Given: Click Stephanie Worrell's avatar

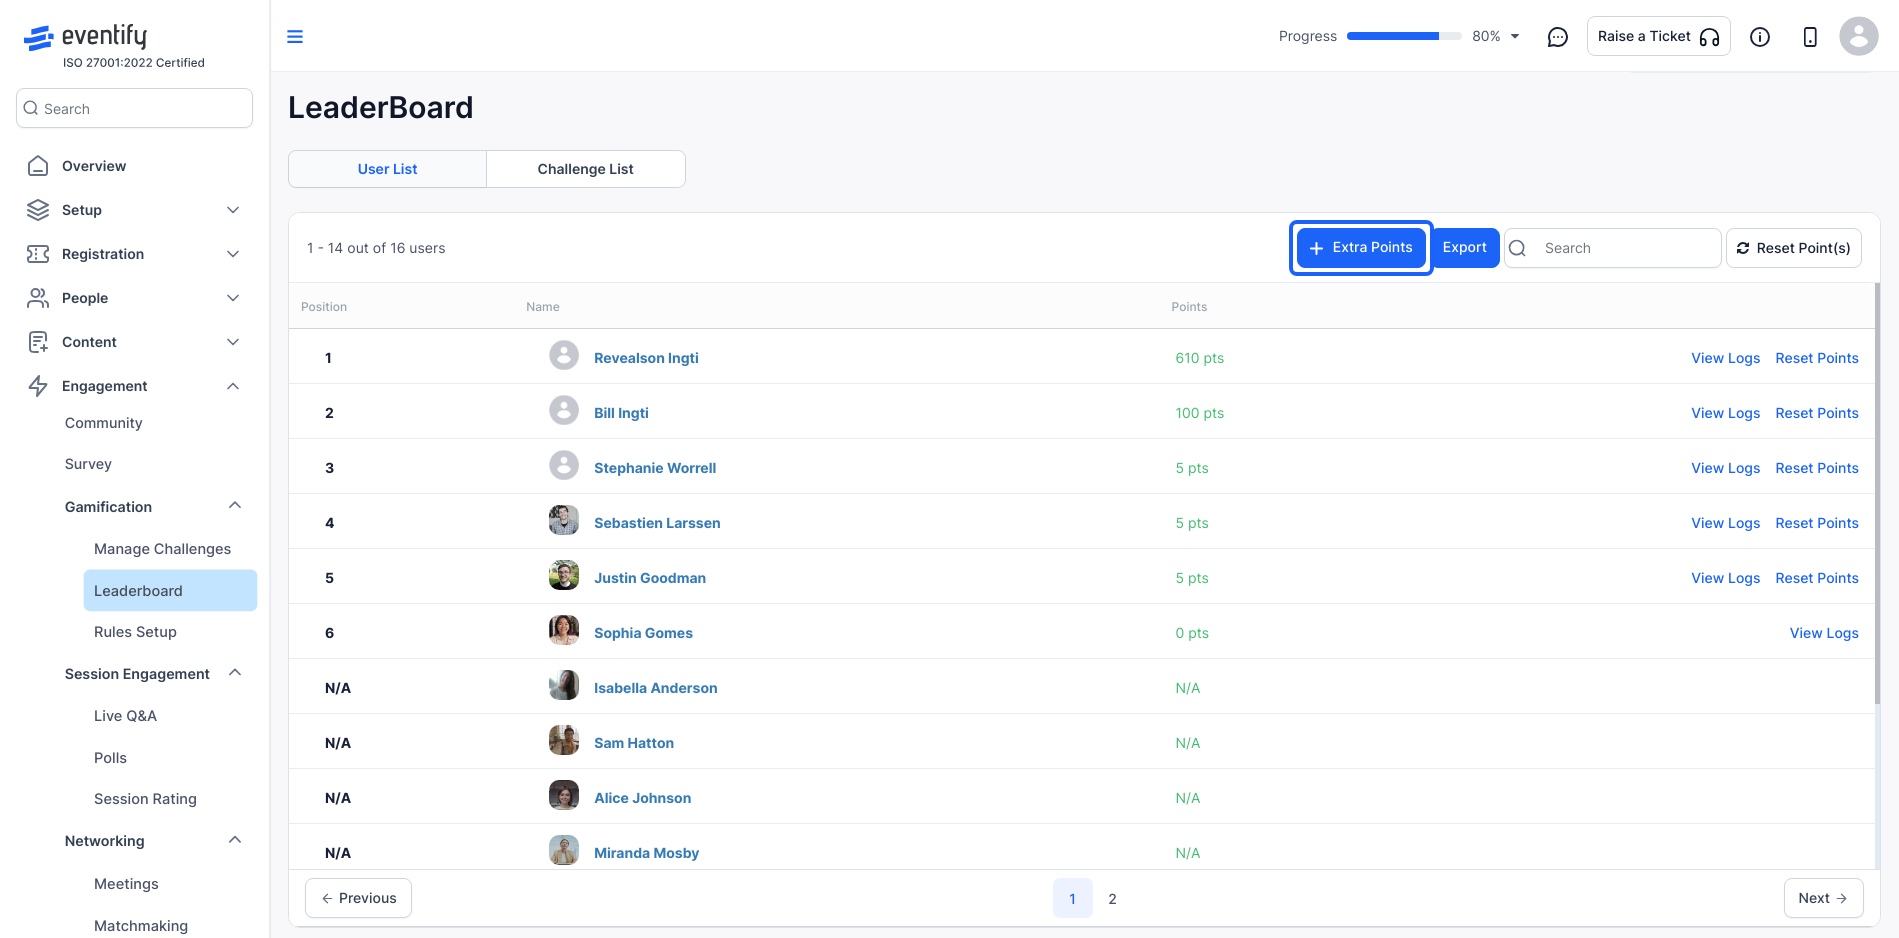Looking at the screenshot, I should (564, 465).
